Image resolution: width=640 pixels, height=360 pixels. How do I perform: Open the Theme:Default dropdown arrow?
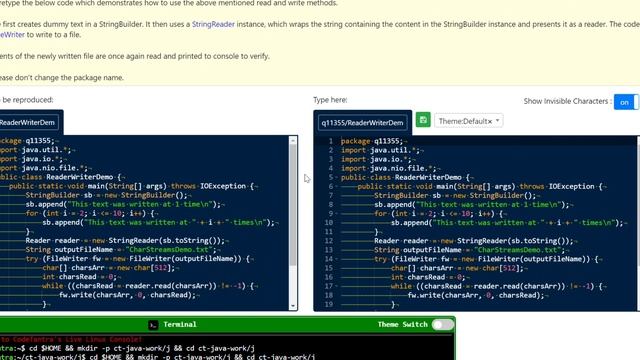pyautogui.click(x=498, y=120)
